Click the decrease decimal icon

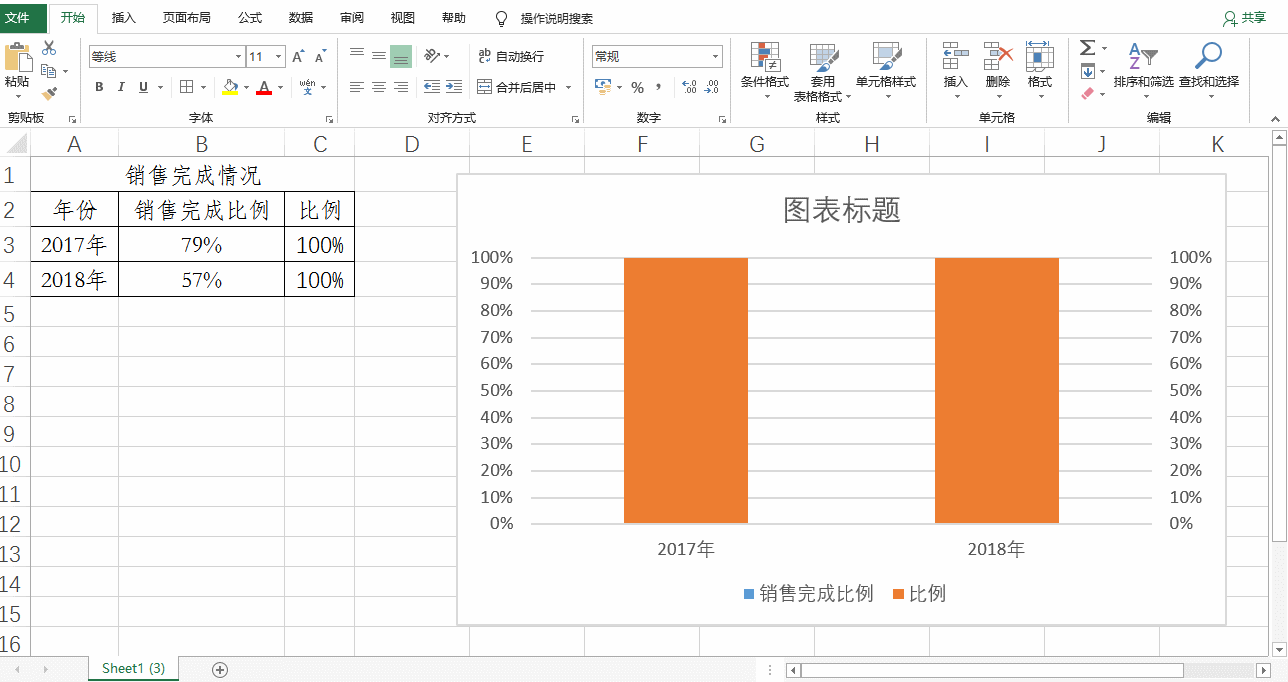711,87
